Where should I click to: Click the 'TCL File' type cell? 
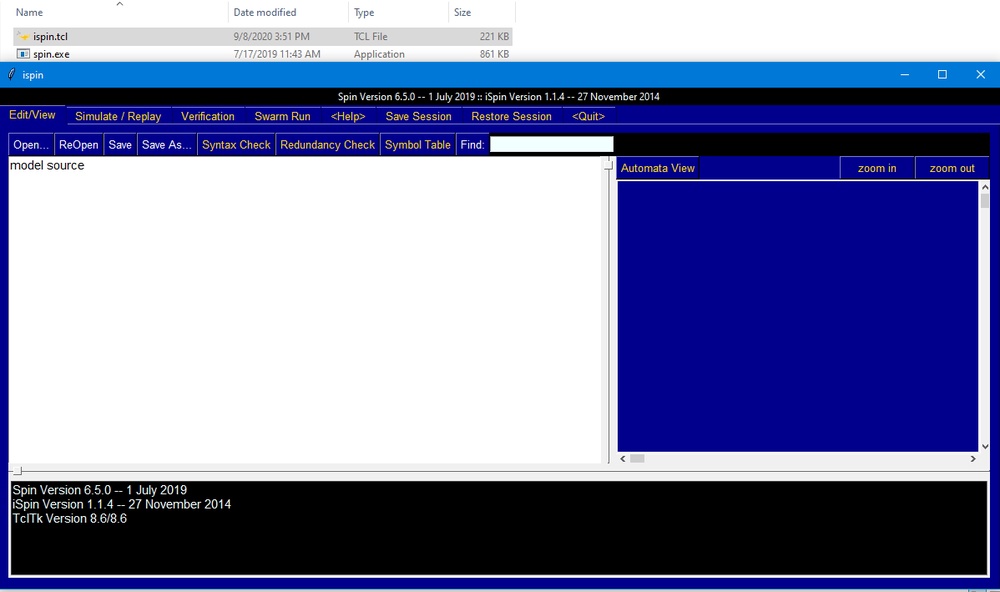[x=371, y=36]
